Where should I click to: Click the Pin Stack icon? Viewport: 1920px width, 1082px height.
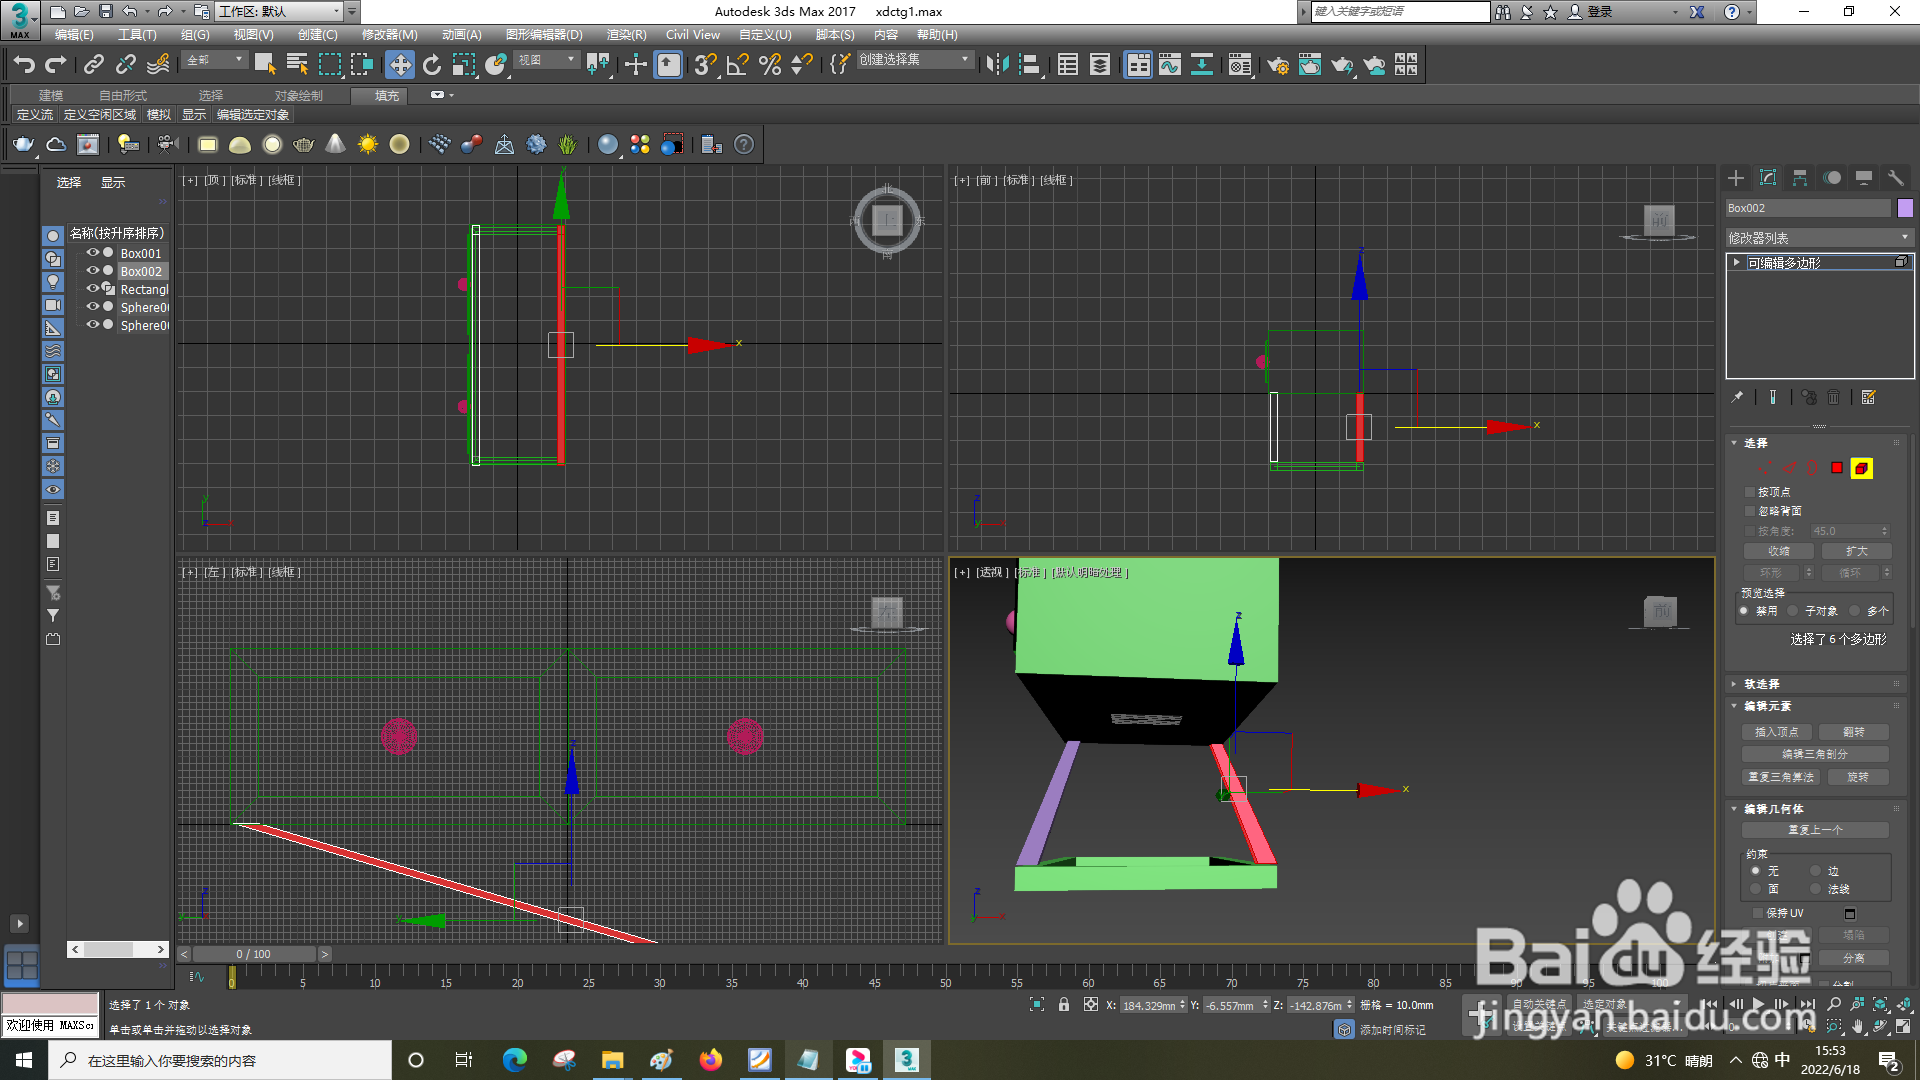point(1738,398)
